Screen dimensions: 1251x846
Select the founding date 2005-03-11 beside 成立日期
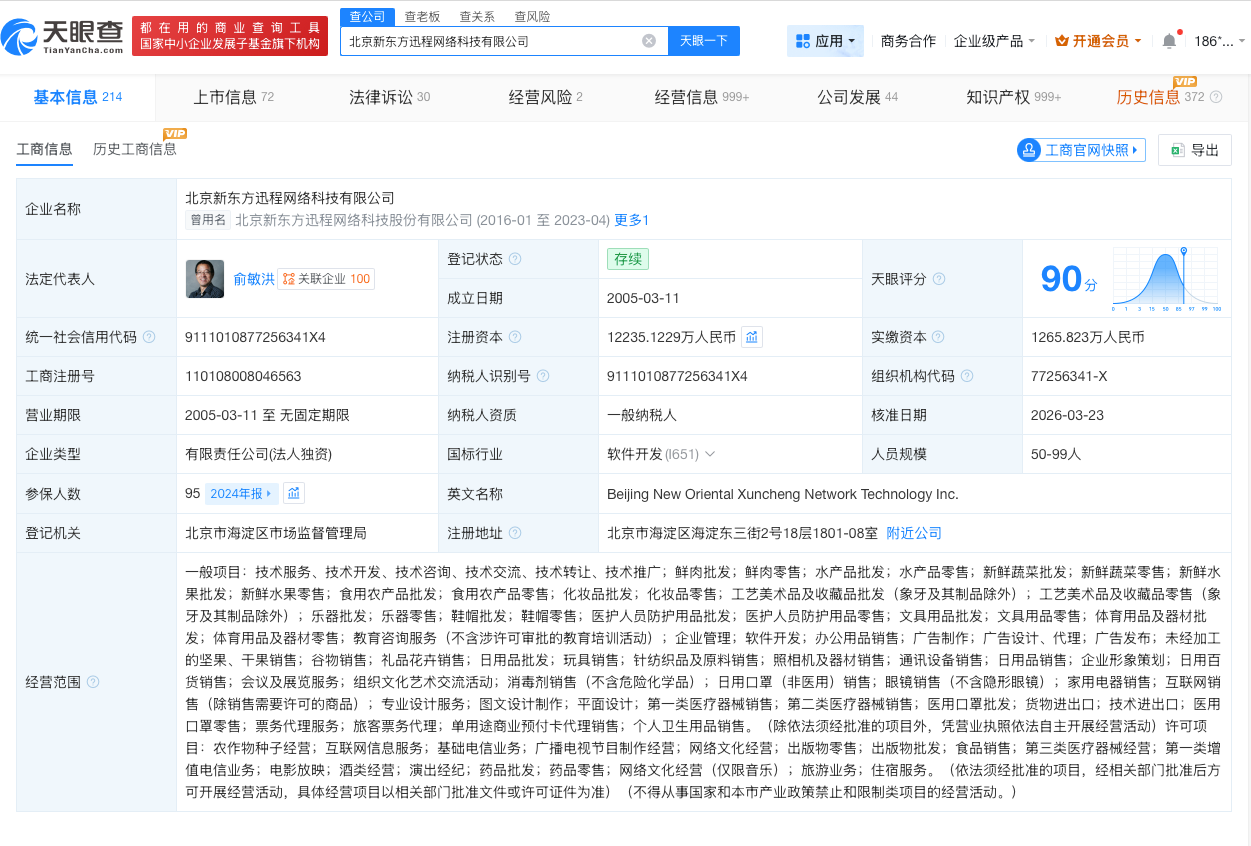pyautogui.click(x=643, y=298)
